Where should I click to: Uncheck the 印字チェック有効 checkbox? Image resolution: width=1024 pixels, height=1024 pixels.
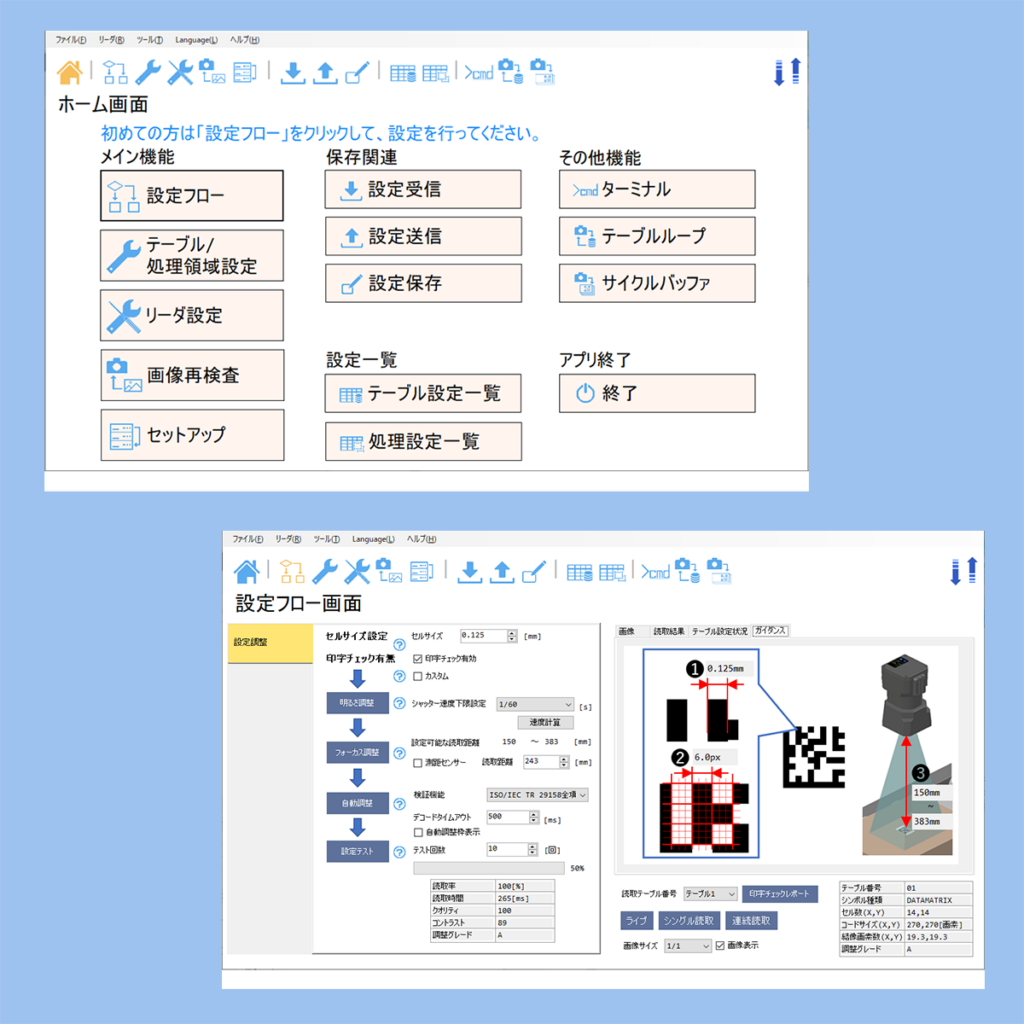click(418, 659)
